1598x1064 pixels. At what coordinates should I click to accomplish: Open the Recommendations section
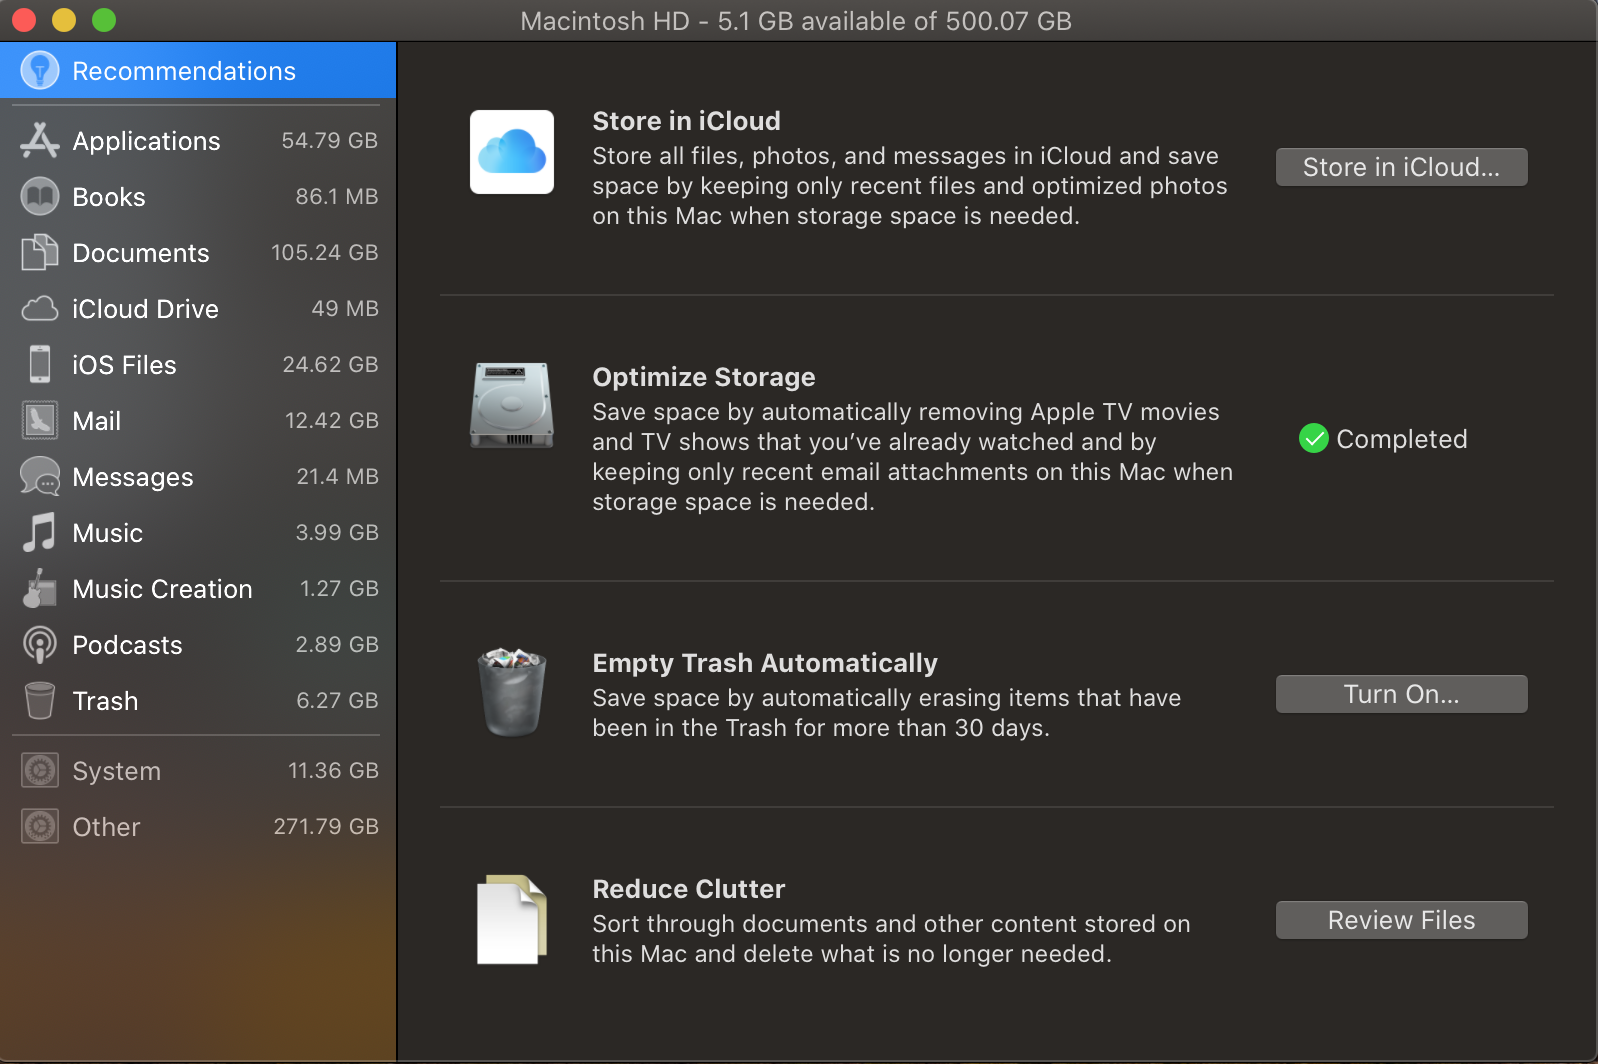(x=198, y=71)
